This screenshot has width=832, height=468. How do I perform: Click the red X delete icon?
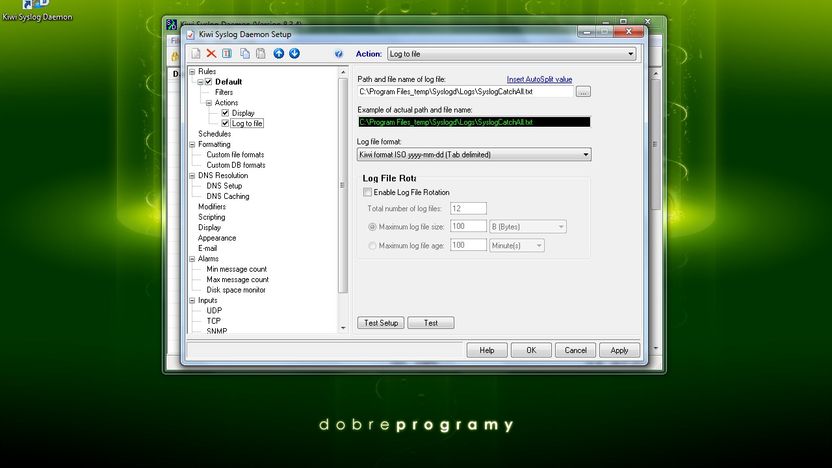coord(211,54)
